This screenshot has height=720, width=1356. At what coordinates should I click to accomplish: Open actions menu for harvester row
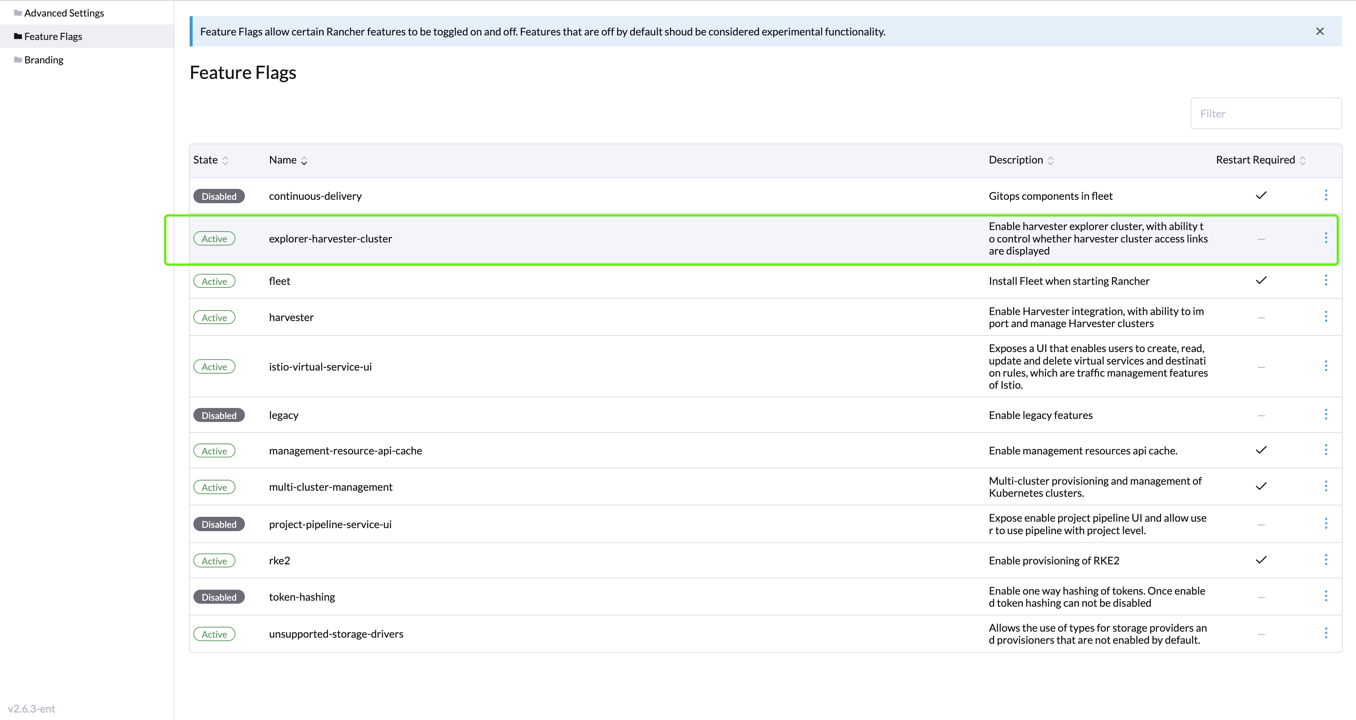pos(1326,316)
